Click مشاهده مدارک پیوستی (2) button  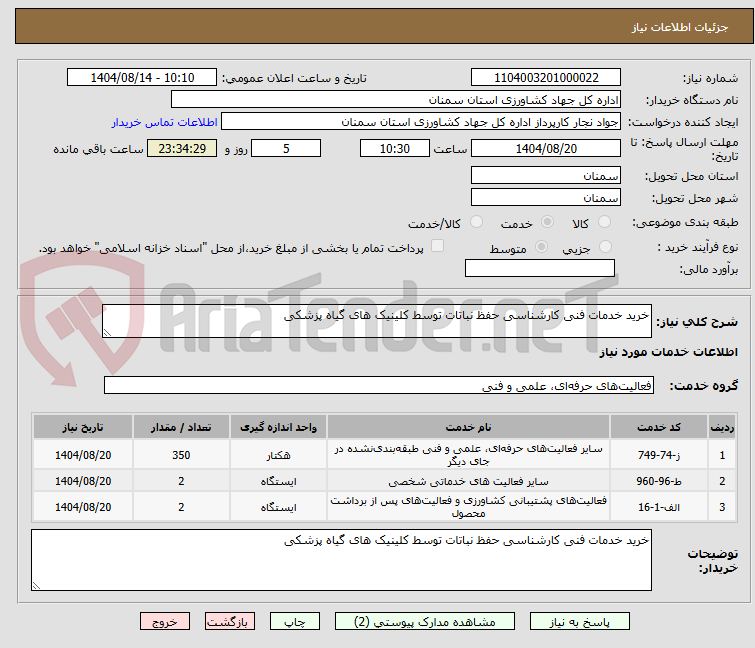425,622
